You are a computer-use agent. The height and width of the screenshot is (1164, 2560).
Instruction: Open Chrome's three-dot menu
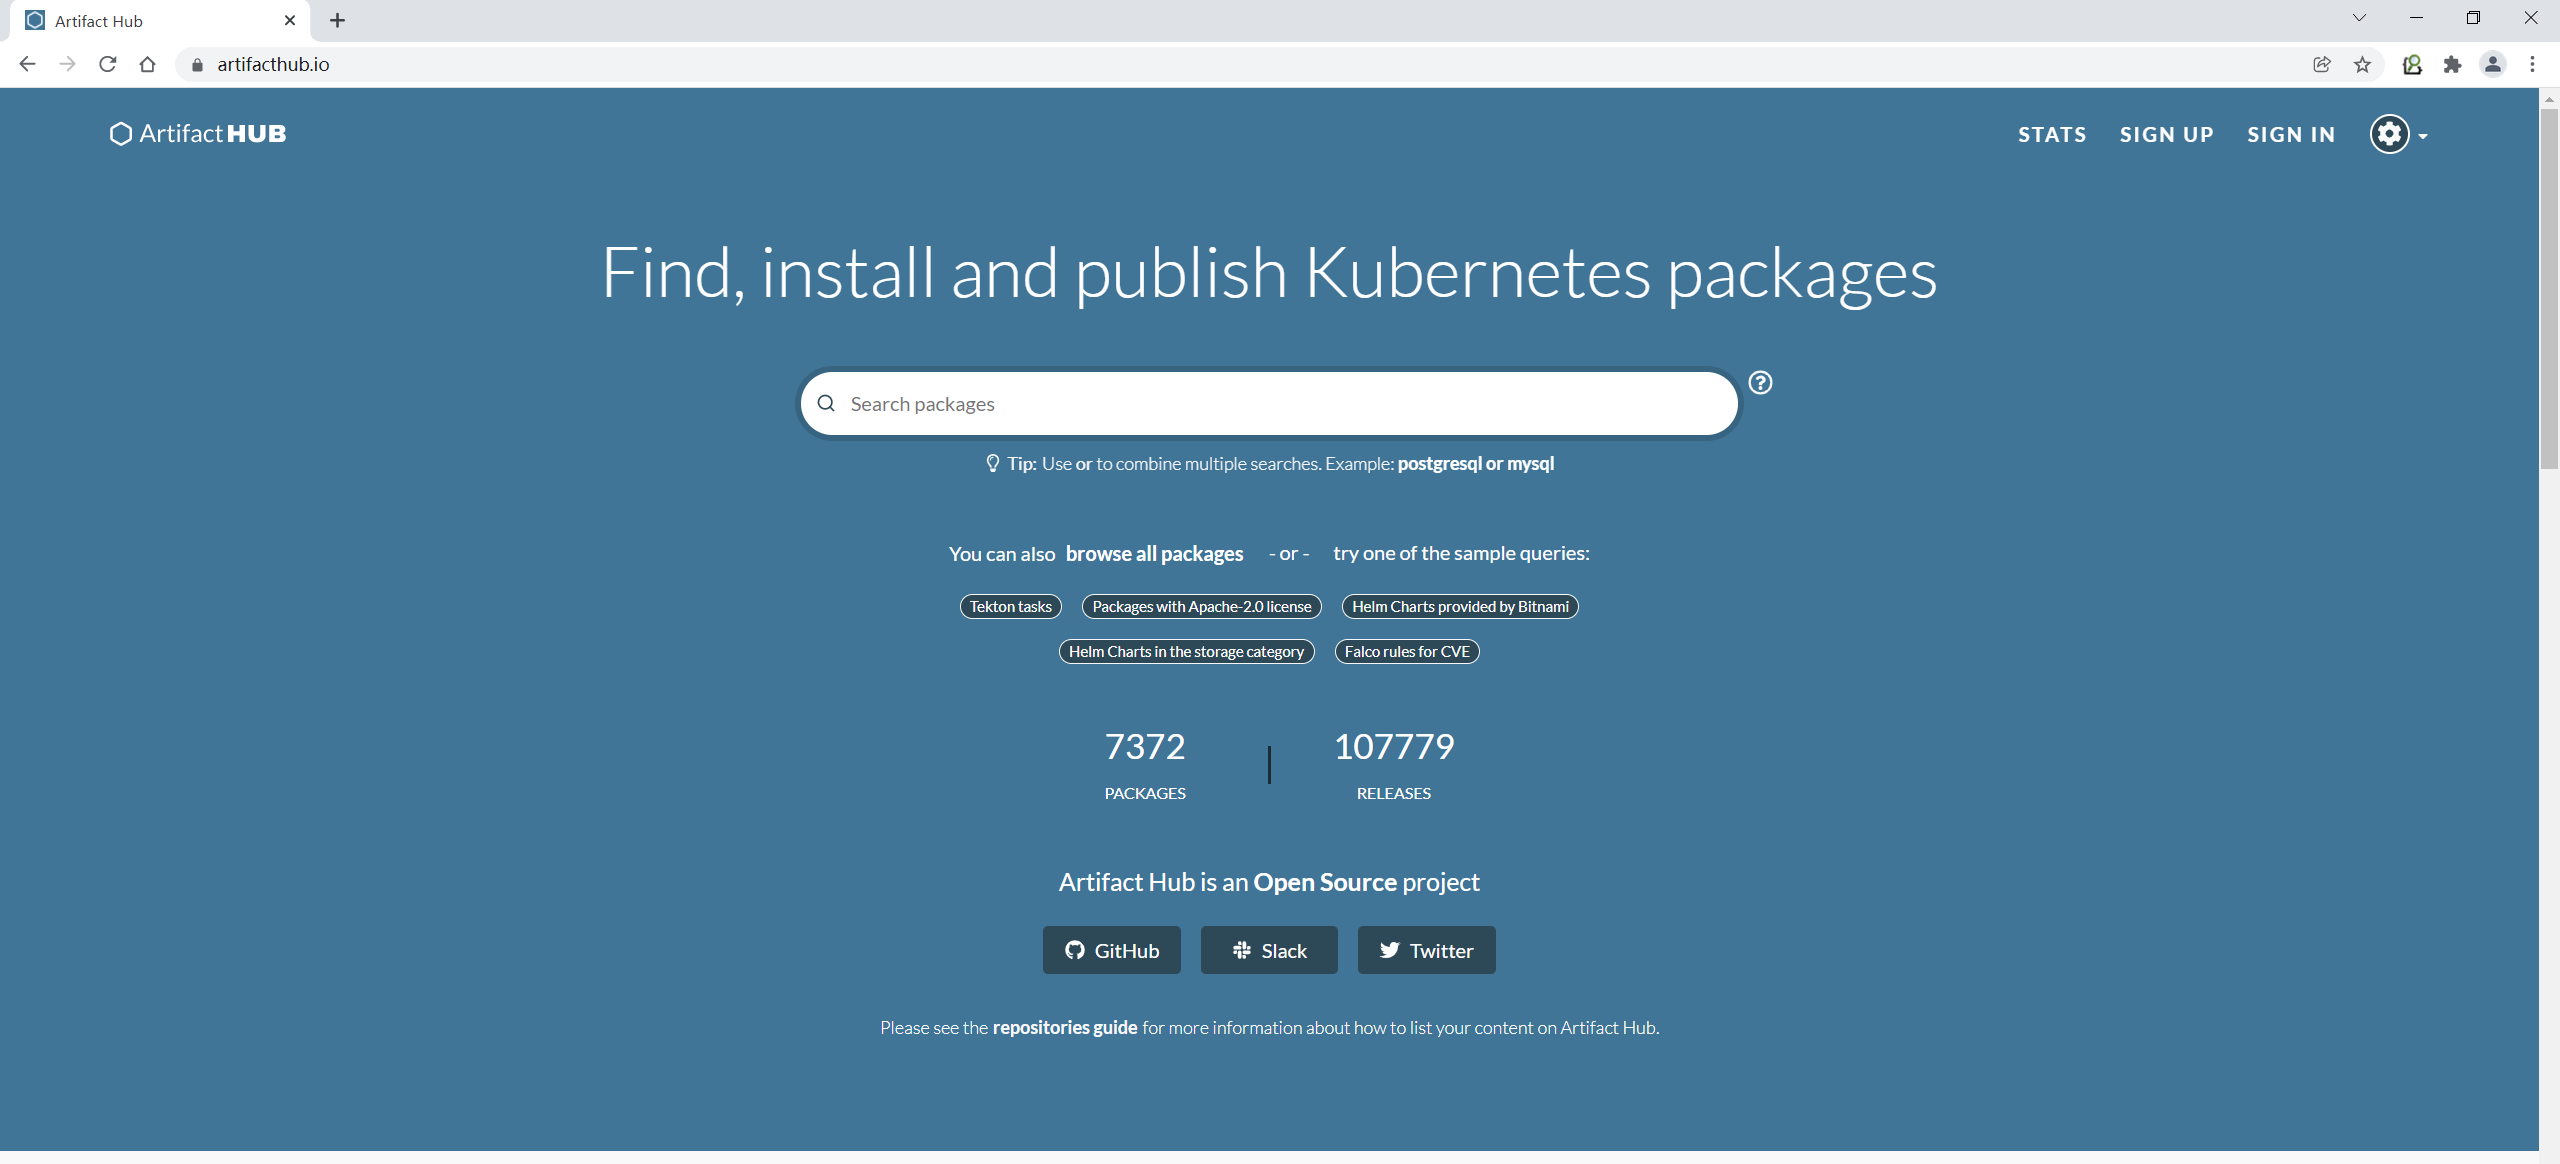pyautogui.click(x=2532, y=65)
